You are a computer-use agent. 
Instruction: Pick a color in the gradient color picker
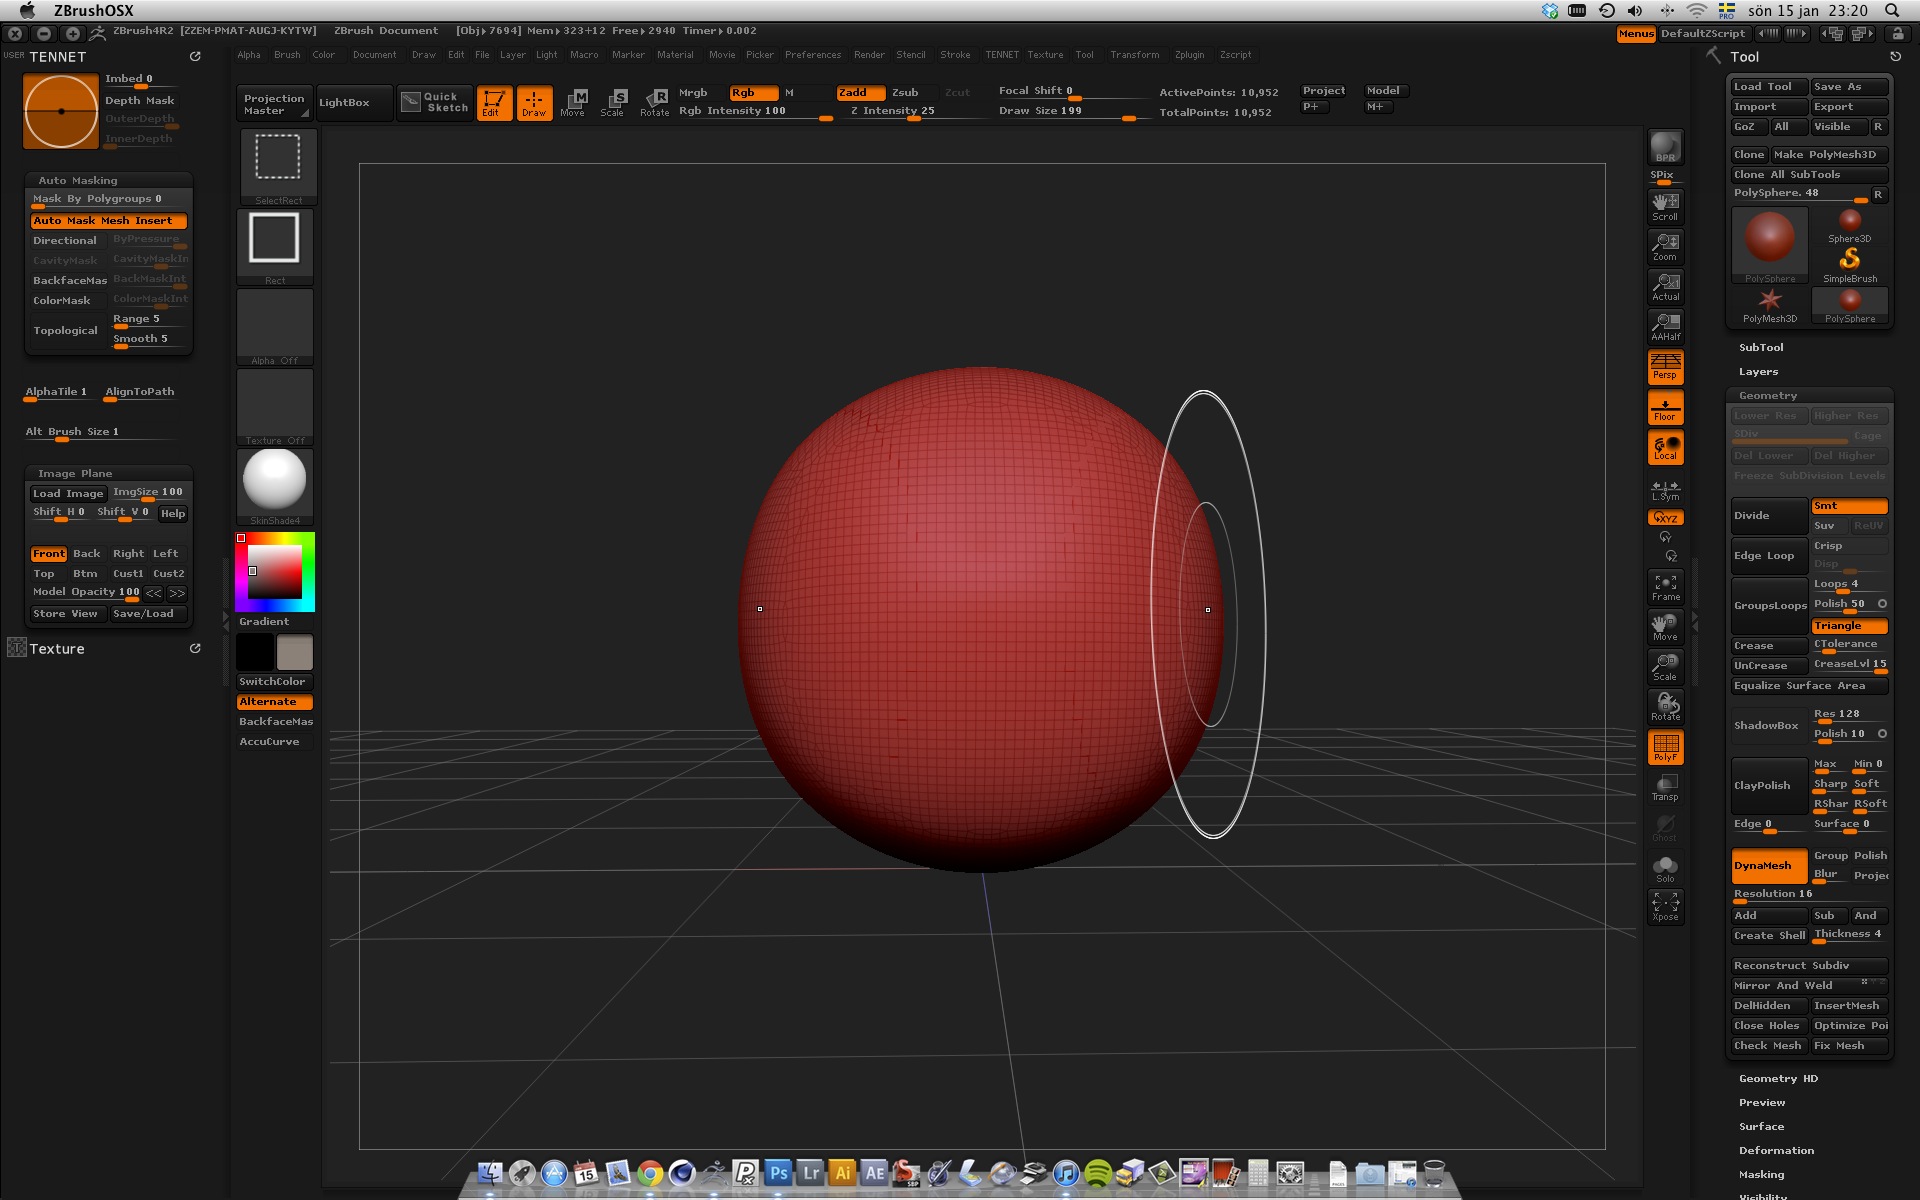coord(275,572)
